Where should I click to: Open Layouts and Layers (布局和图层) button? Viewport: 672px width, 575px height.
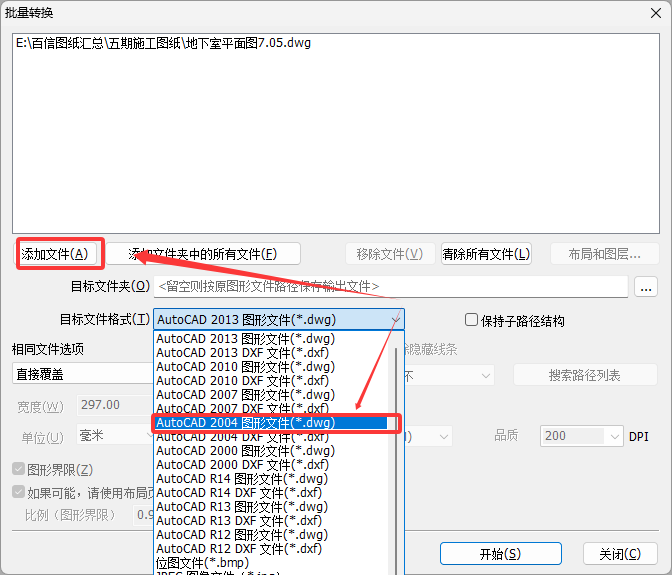click(605, 254)
